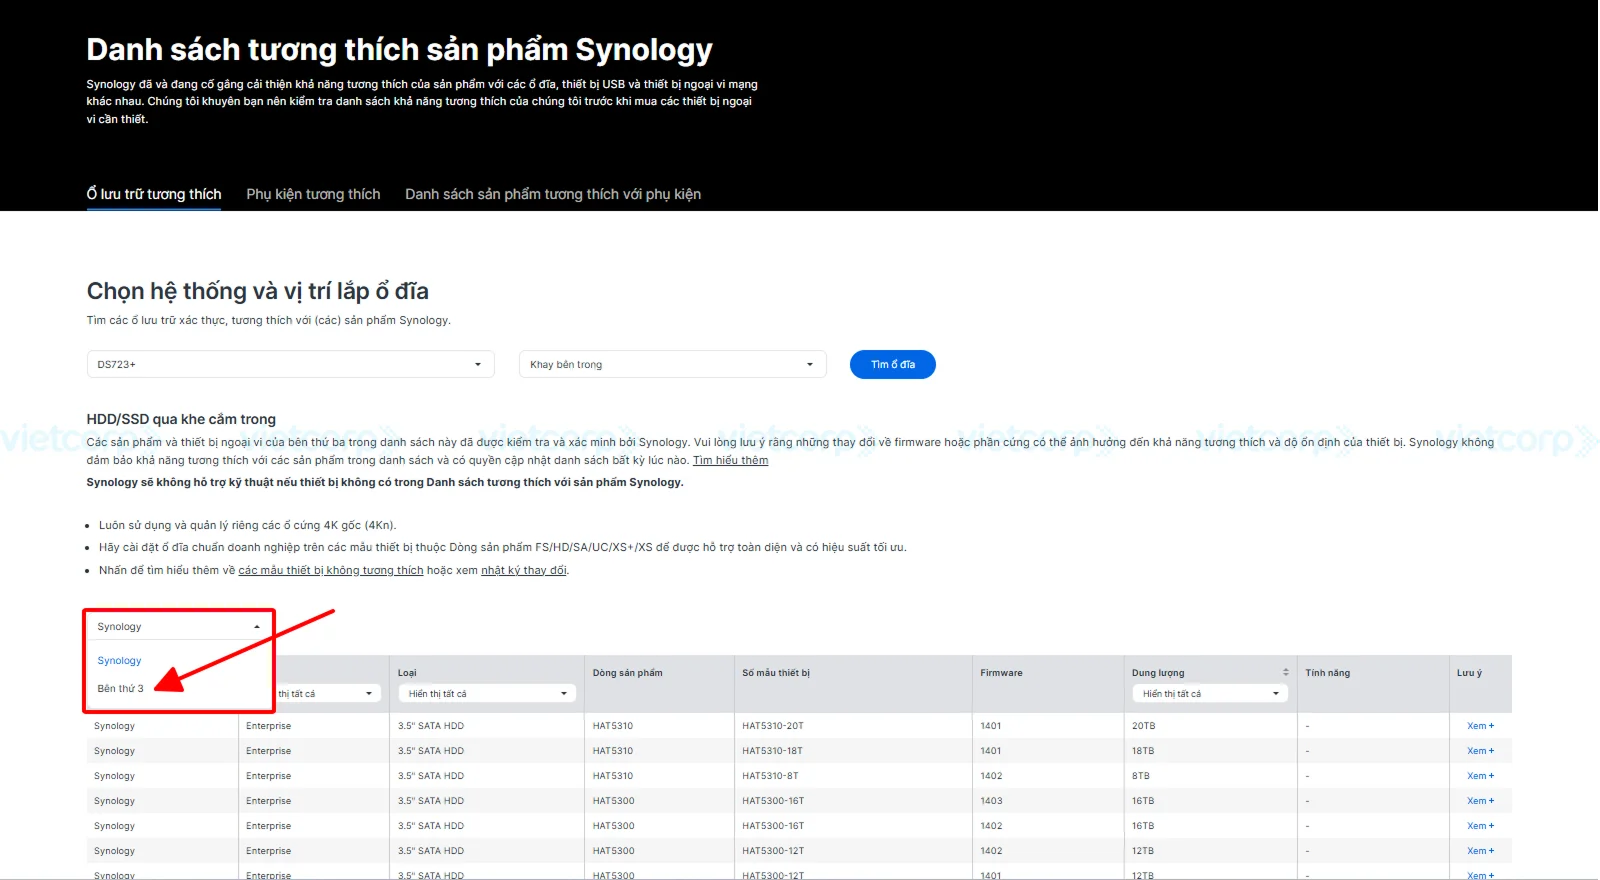Open the Khay bên trong location dropdown
This screenshot has height=880, width=1600.
pyautogui.click(x=672, y=364)
